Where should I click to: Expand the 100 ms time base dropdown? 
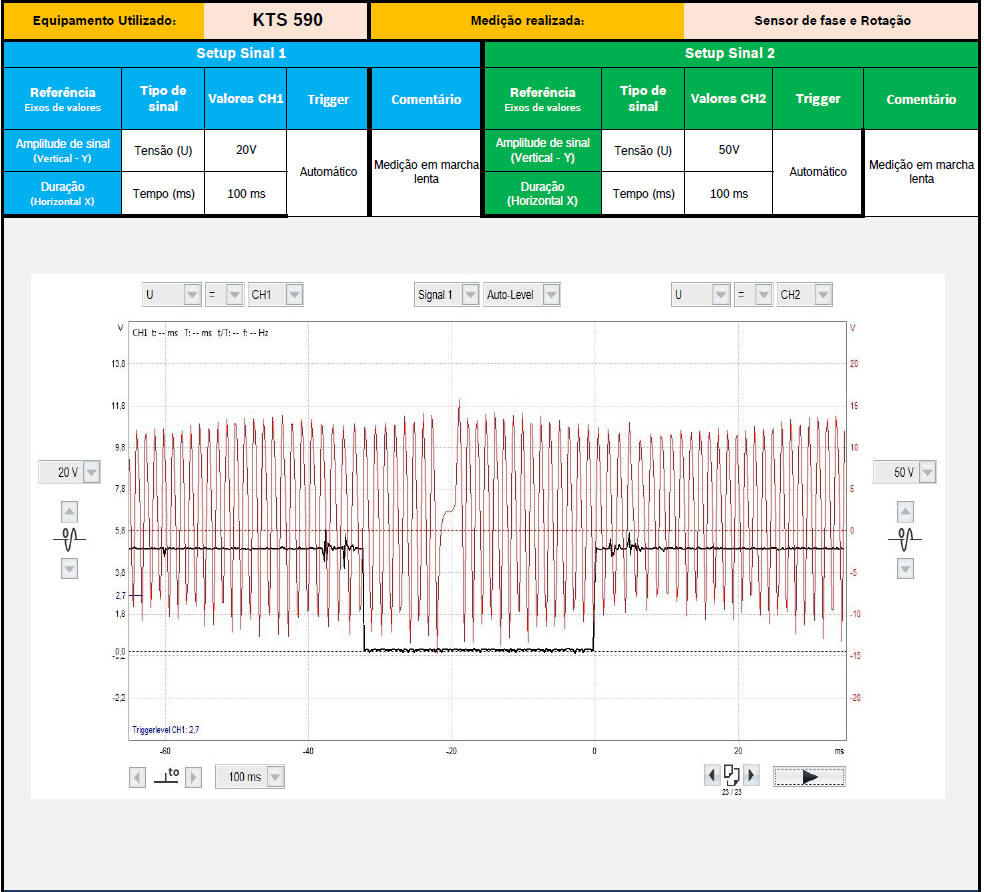coord(274,777)
